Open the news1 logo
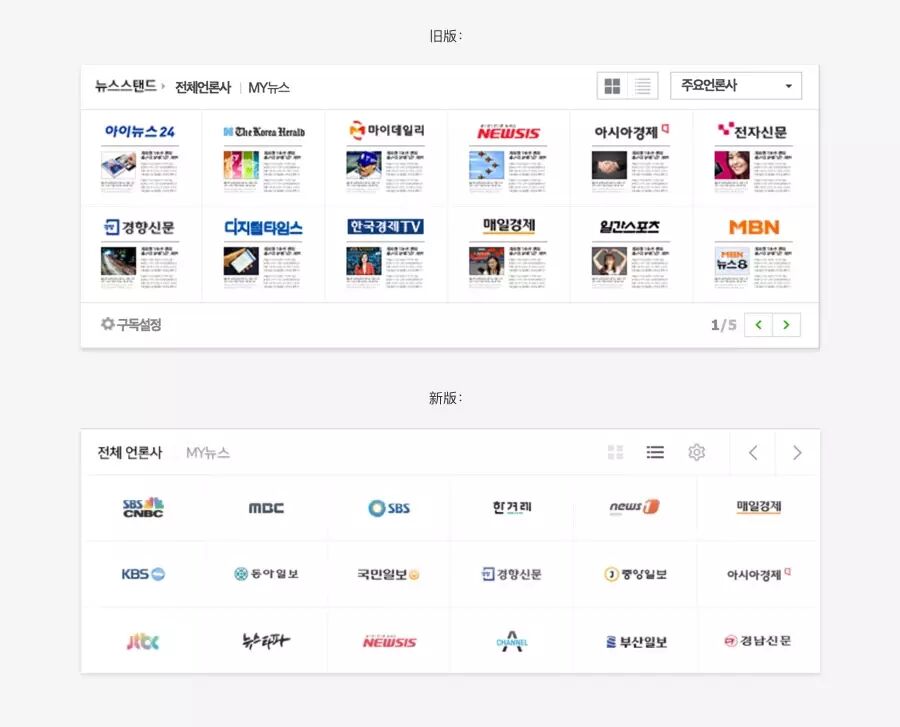The image size is (900, 727). pyautogui.click(x=634, y=507)
